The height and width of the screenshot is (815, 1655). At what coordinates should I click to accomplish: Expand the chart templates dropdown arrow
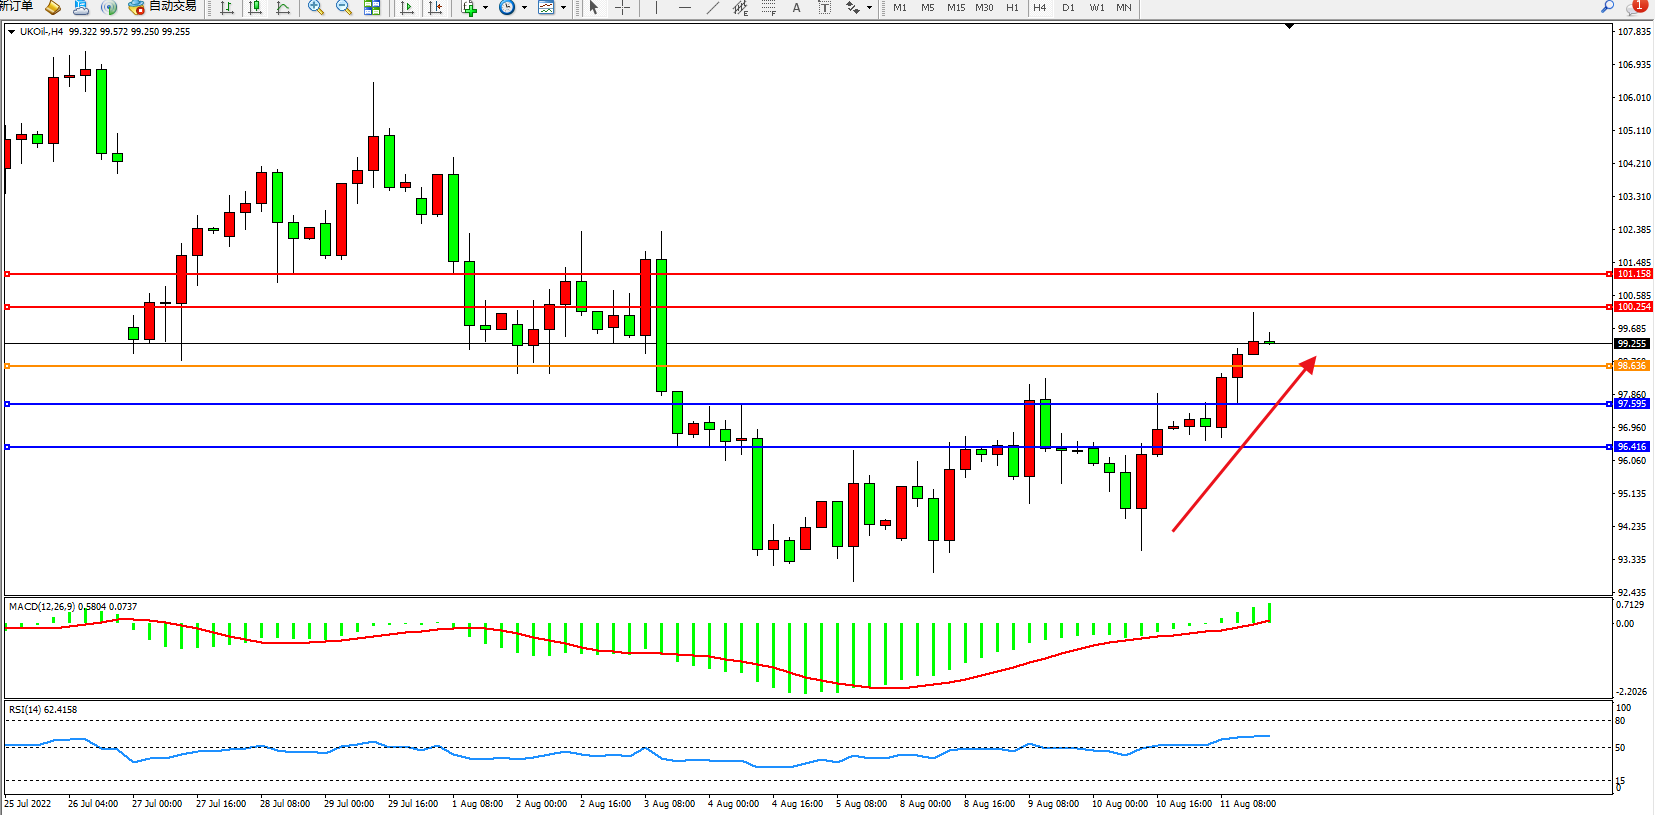pyautogui.click(x=563, y=8)
